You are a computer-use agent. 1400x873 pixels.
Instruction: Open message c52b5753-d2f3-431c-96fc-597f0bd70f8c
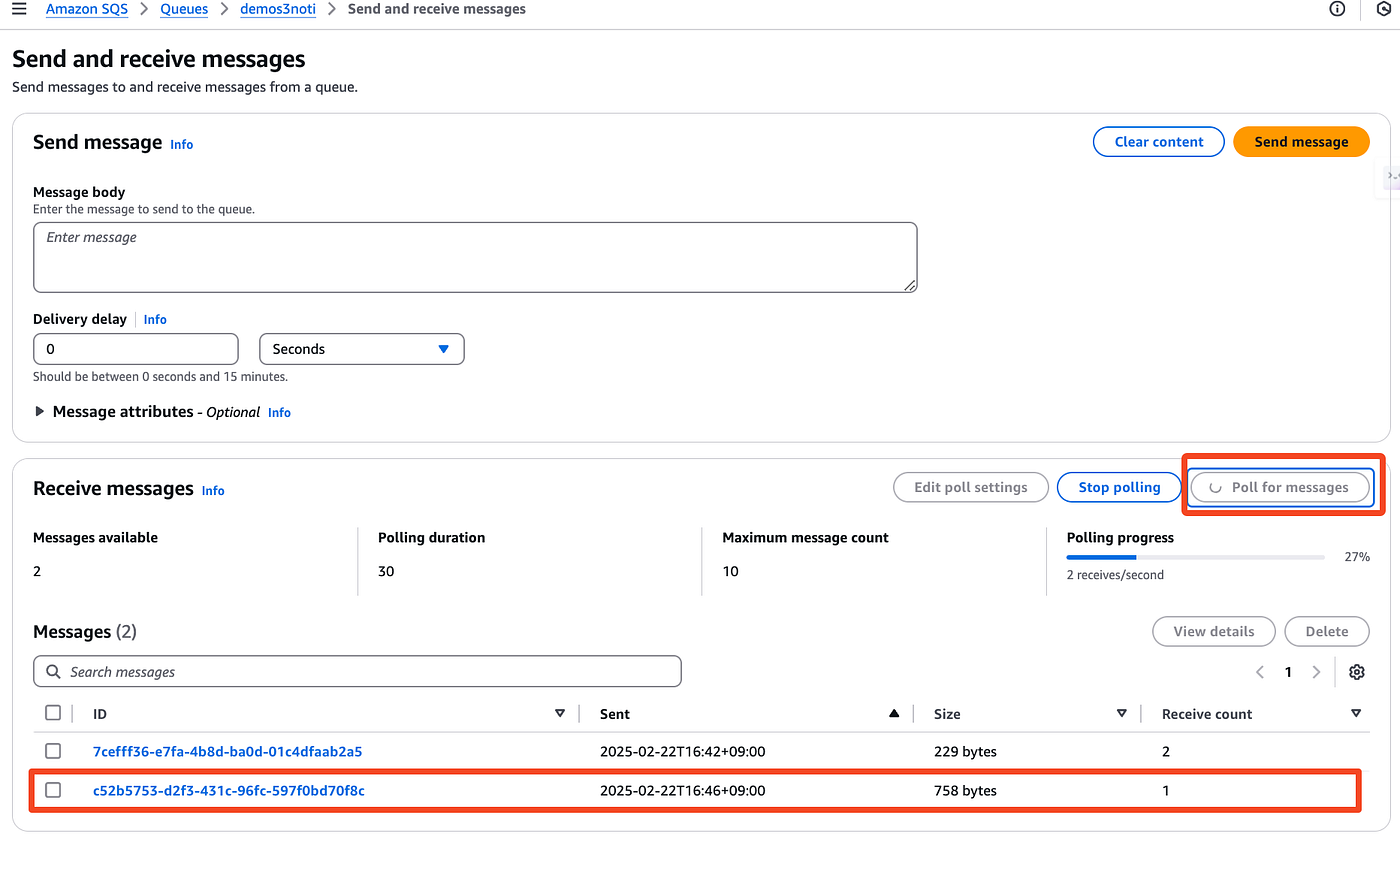tap(229, 791)
